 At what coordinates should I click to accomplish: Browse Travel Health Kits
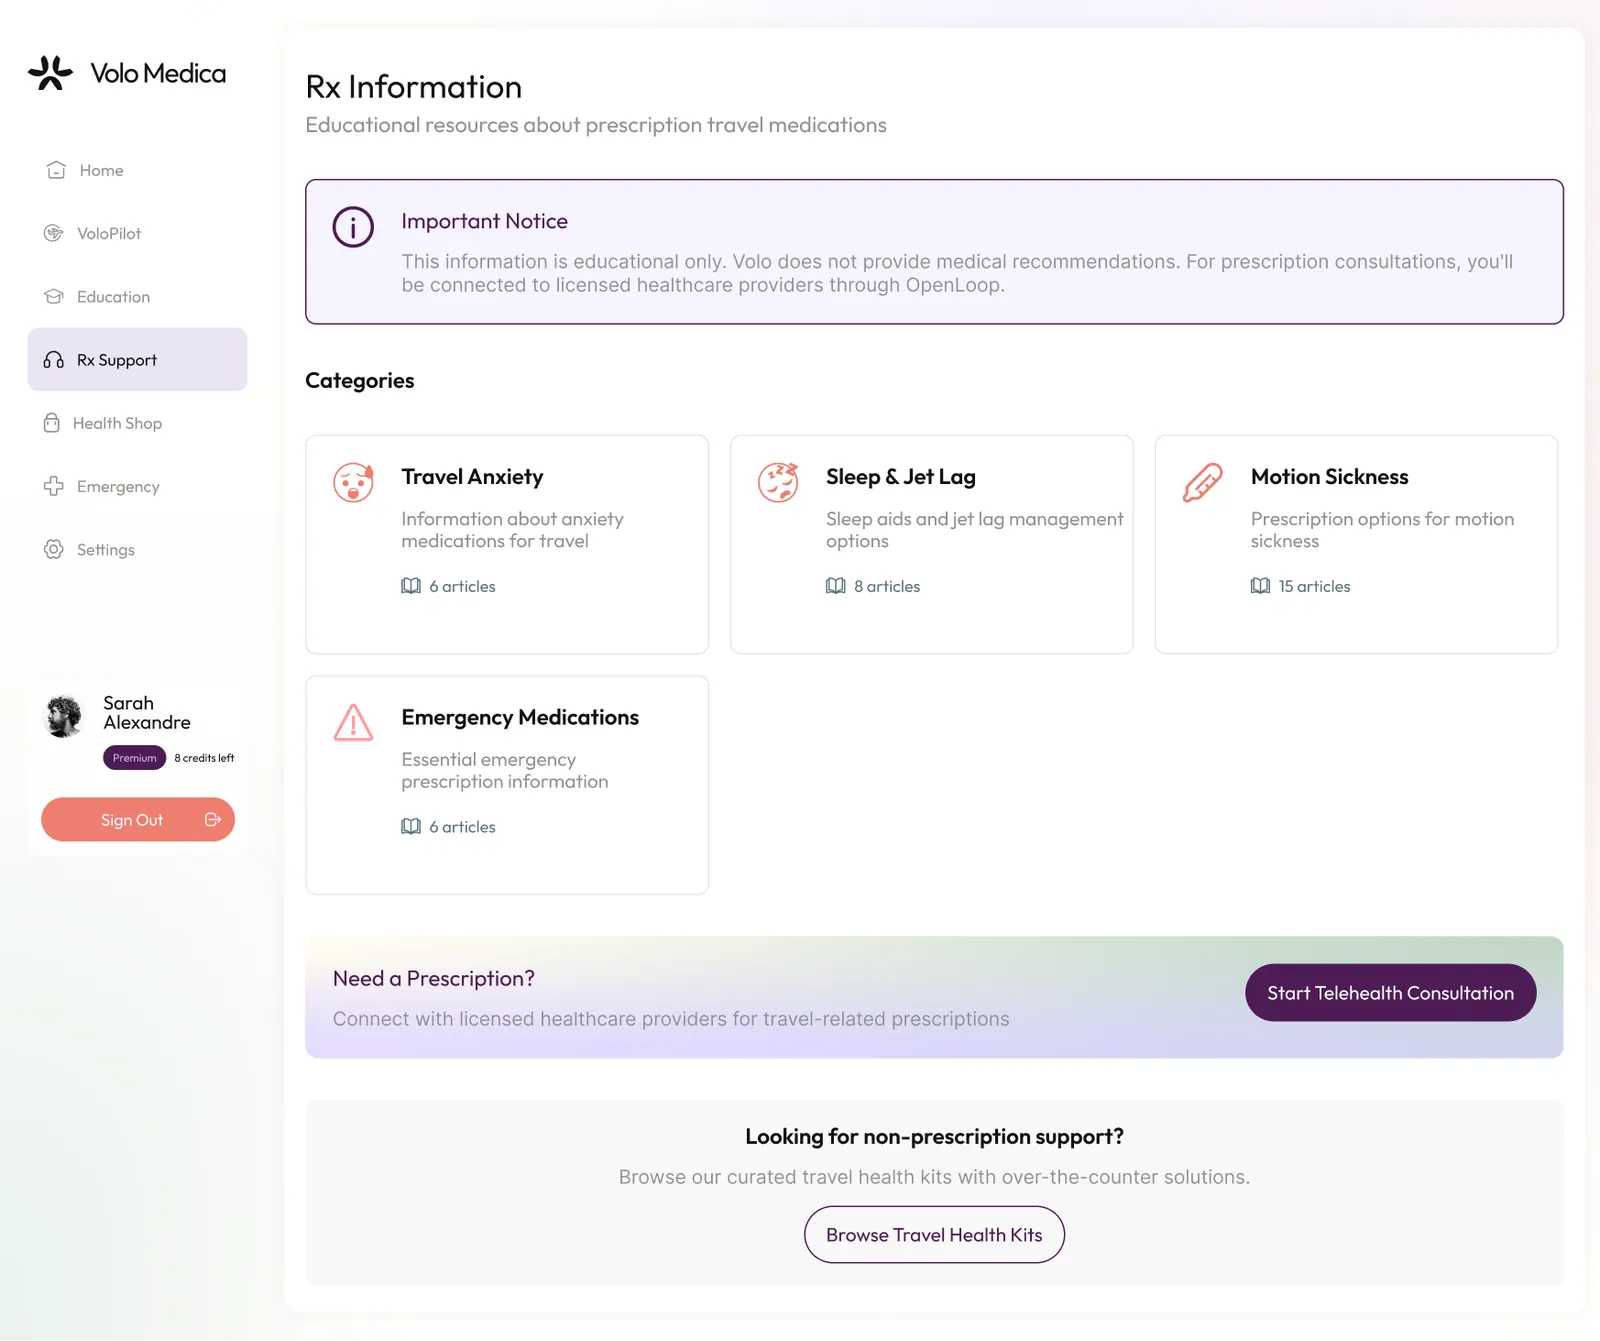click(934, 1235)
